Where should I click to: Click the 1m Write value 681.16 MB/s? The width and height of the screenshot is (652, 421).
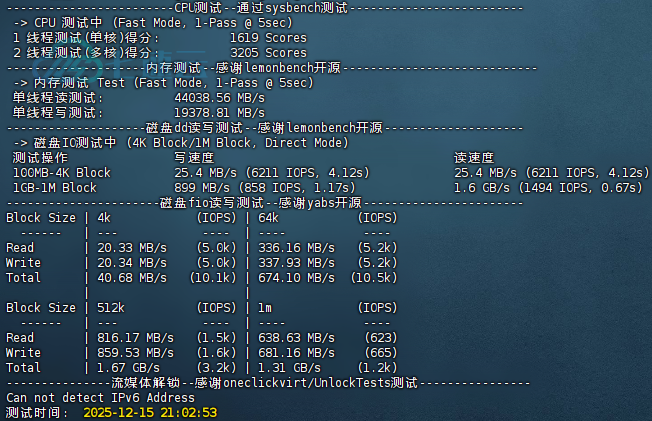[x=297, y=353]
